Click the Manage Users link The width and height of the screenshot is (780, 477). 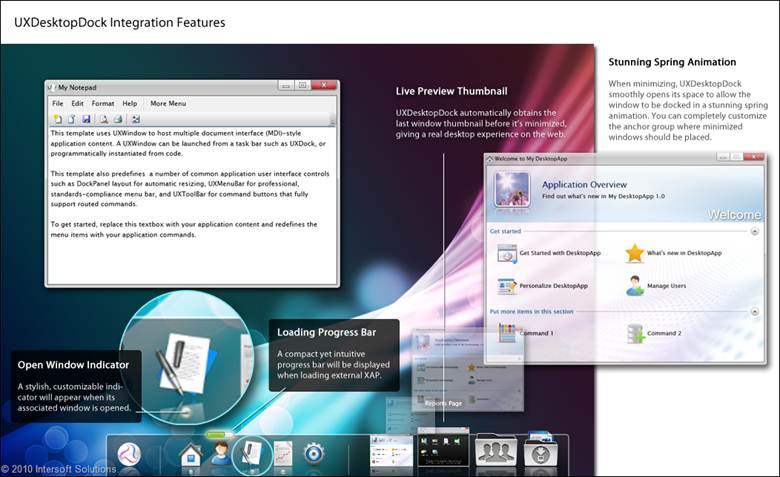(666, 286)
